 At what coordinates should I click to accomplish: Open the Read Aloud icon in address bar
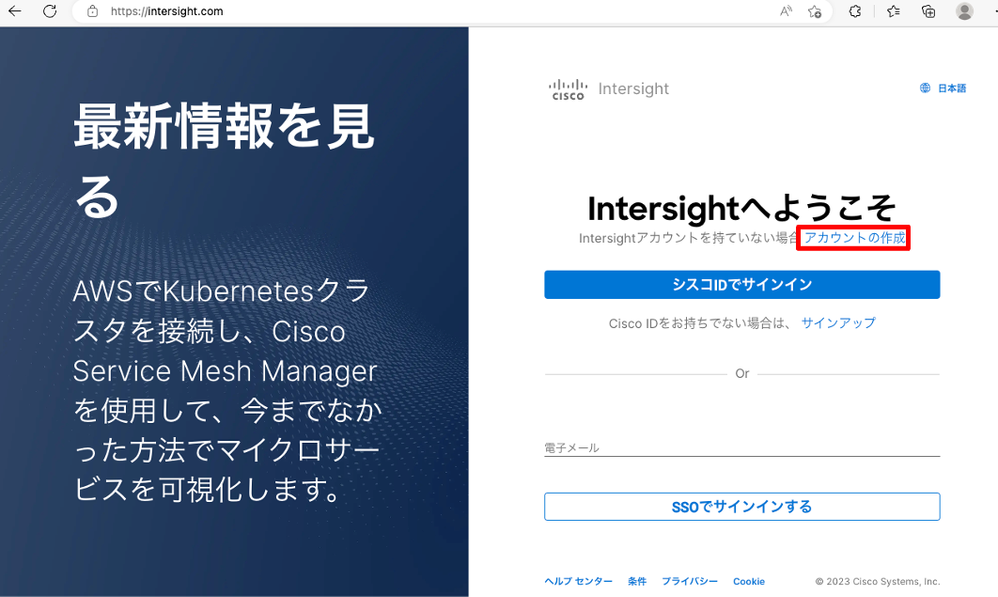pyautogui.click(x=786, y=11)
